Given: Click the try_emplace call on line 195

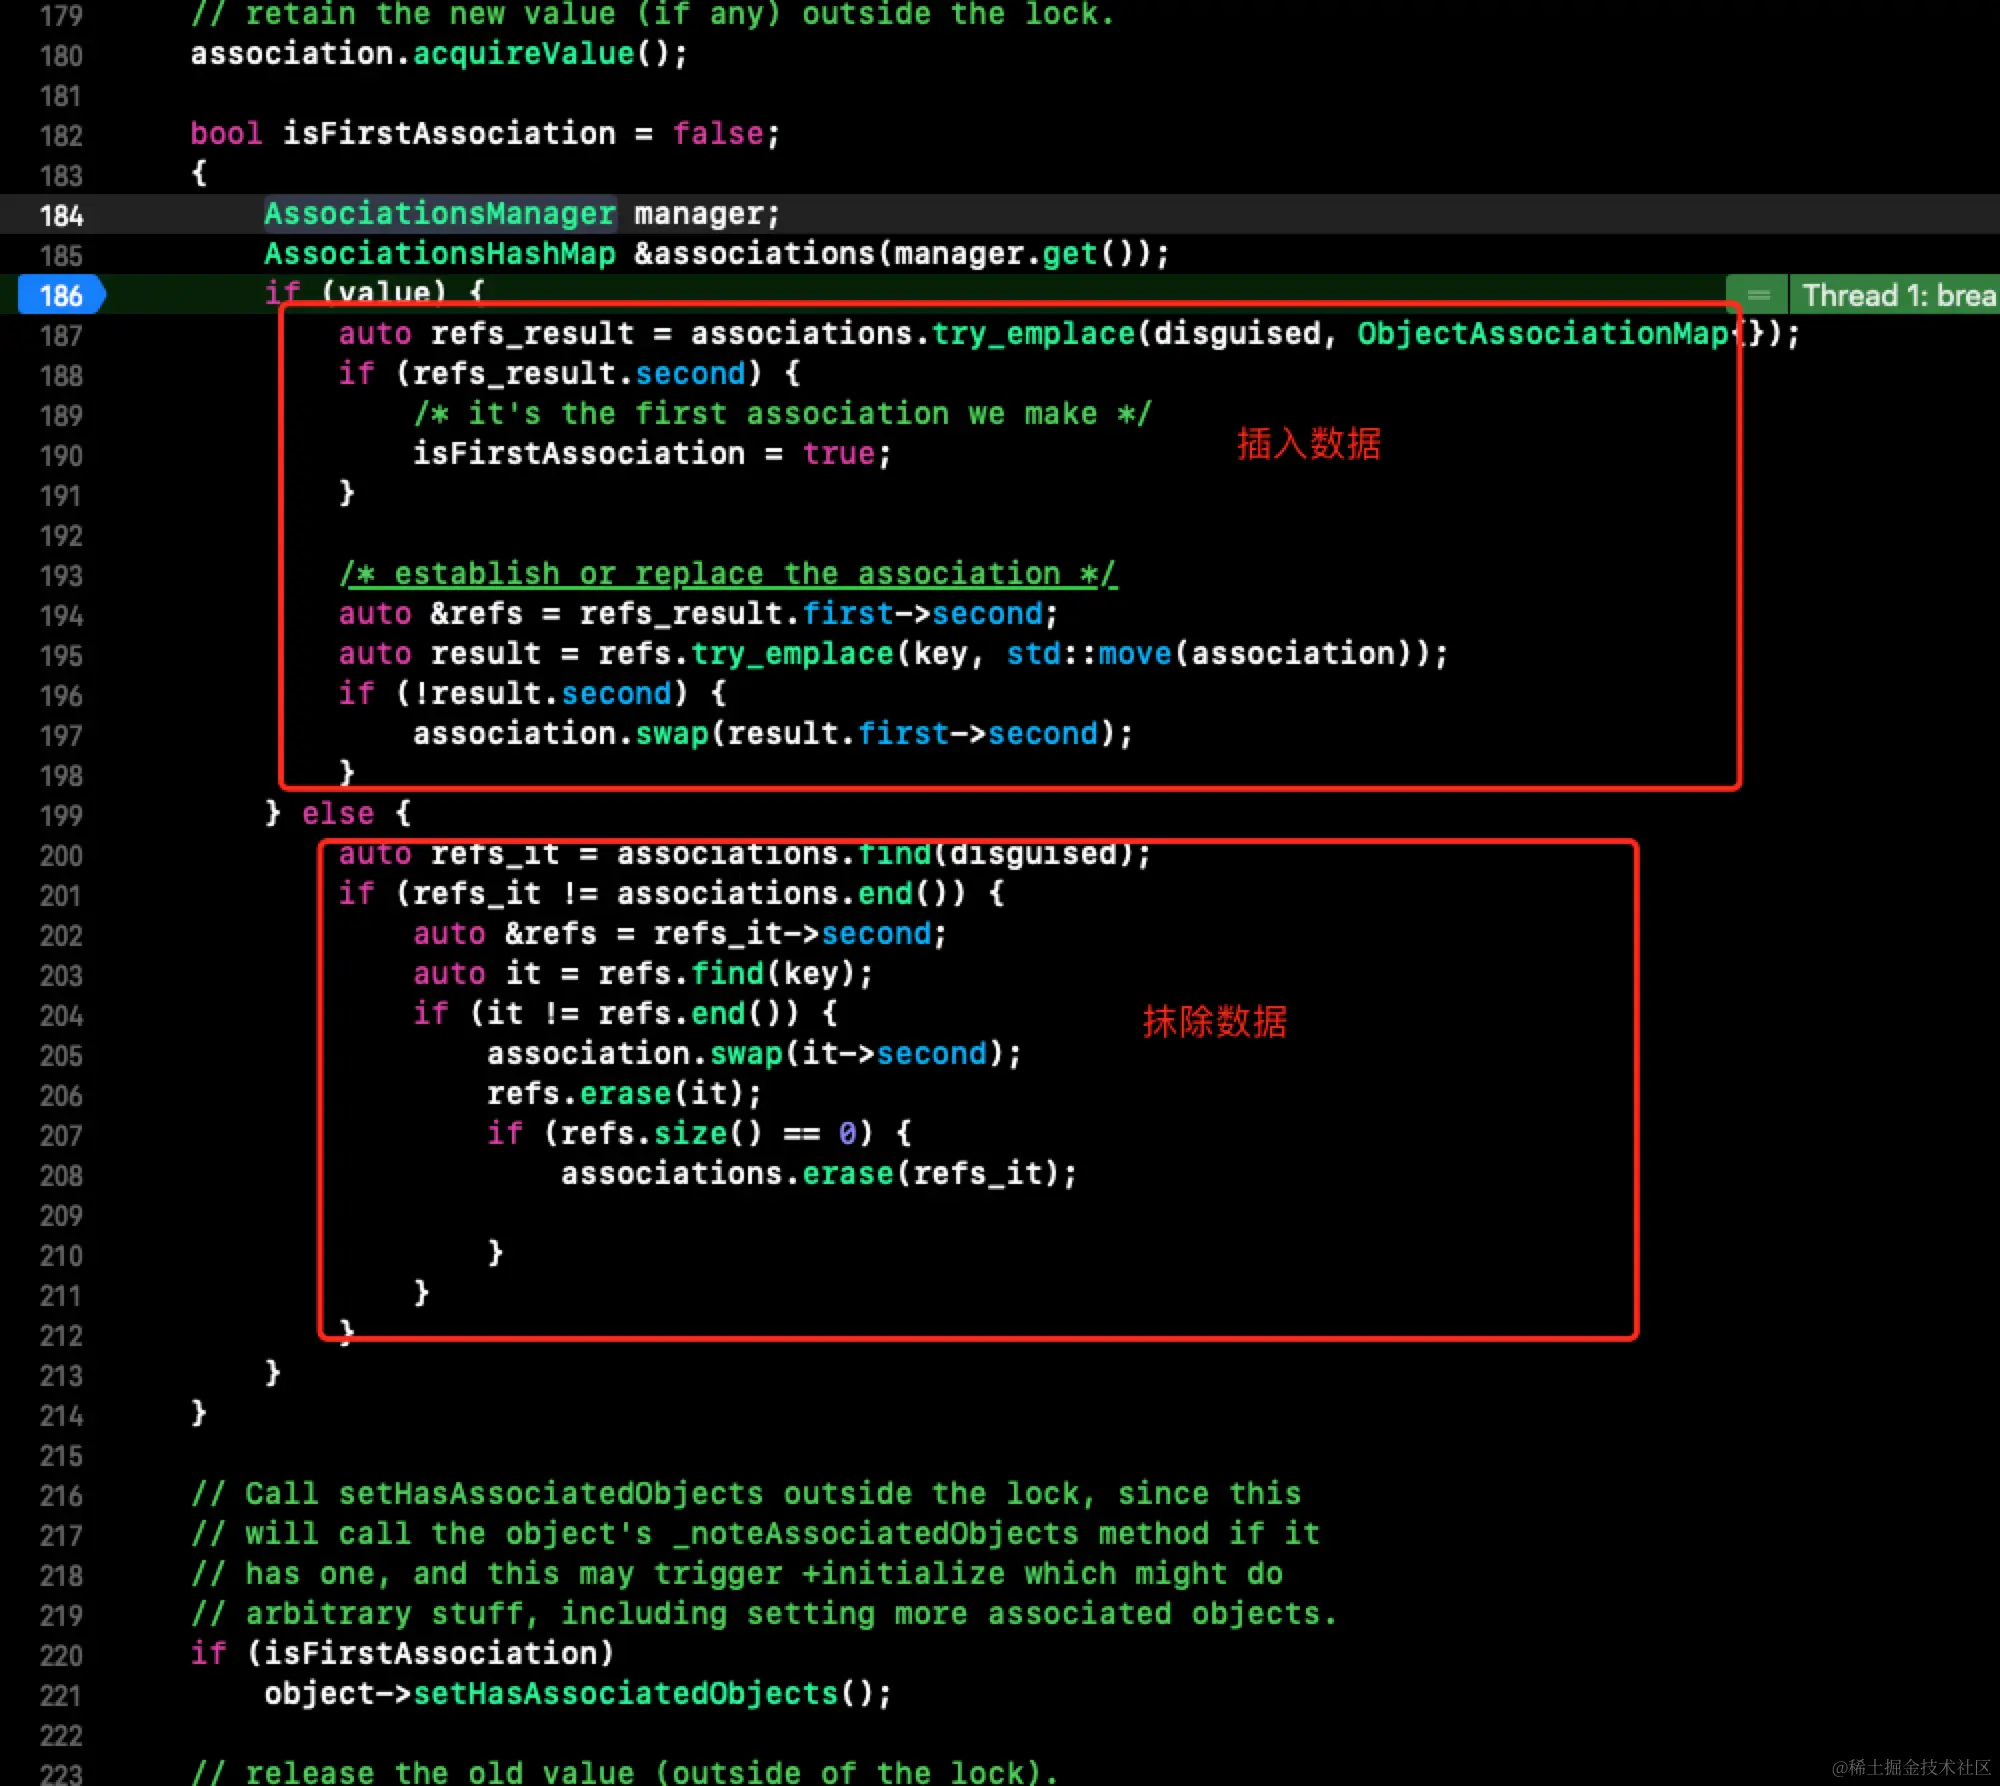Looking at the screenshot, I should coord(792,653).
